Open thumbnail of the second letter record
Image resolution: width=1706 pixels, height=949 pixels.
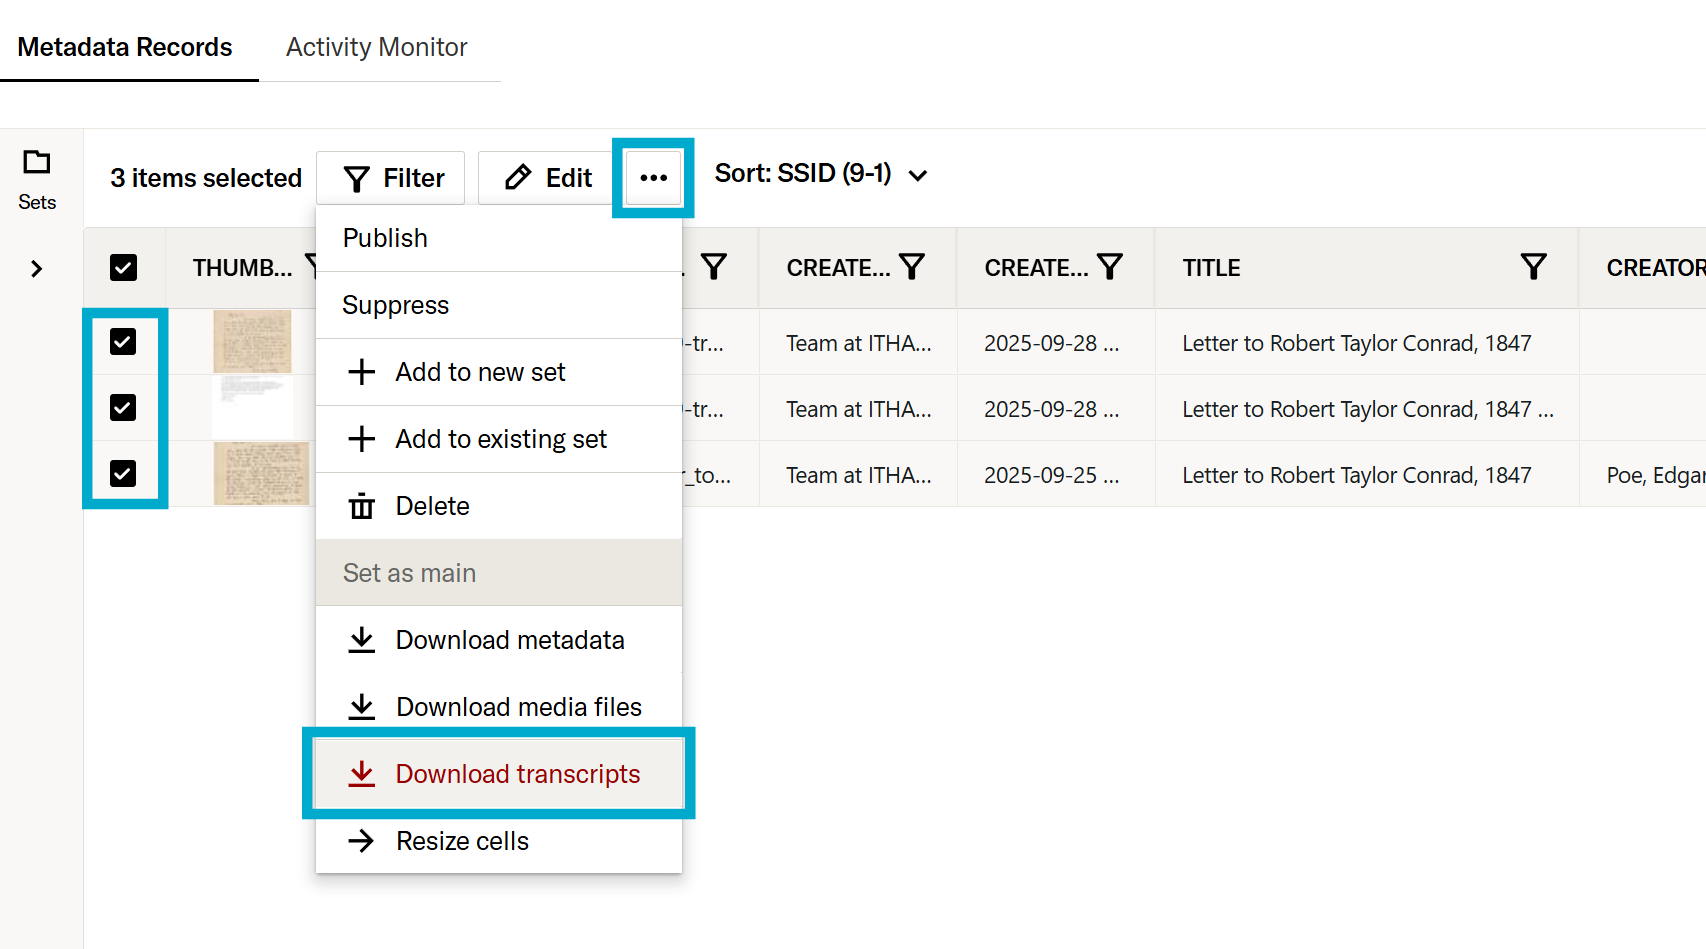(252, 408)
